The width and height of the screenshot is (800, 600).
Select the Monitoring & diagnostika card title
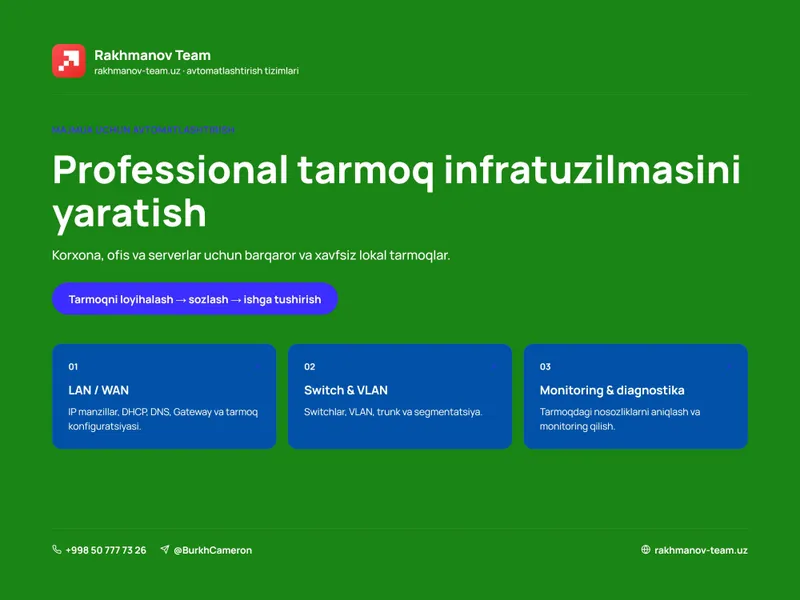point(612,390)
